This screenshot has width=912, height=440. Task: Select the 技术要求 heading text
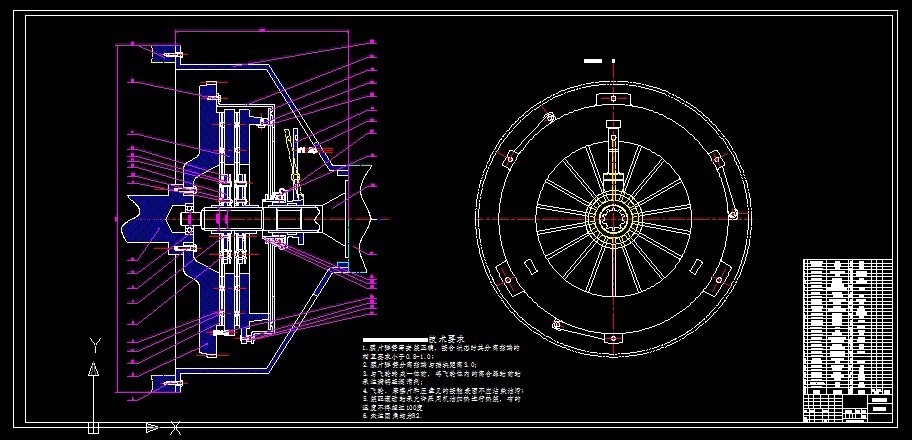click(447, 339)
